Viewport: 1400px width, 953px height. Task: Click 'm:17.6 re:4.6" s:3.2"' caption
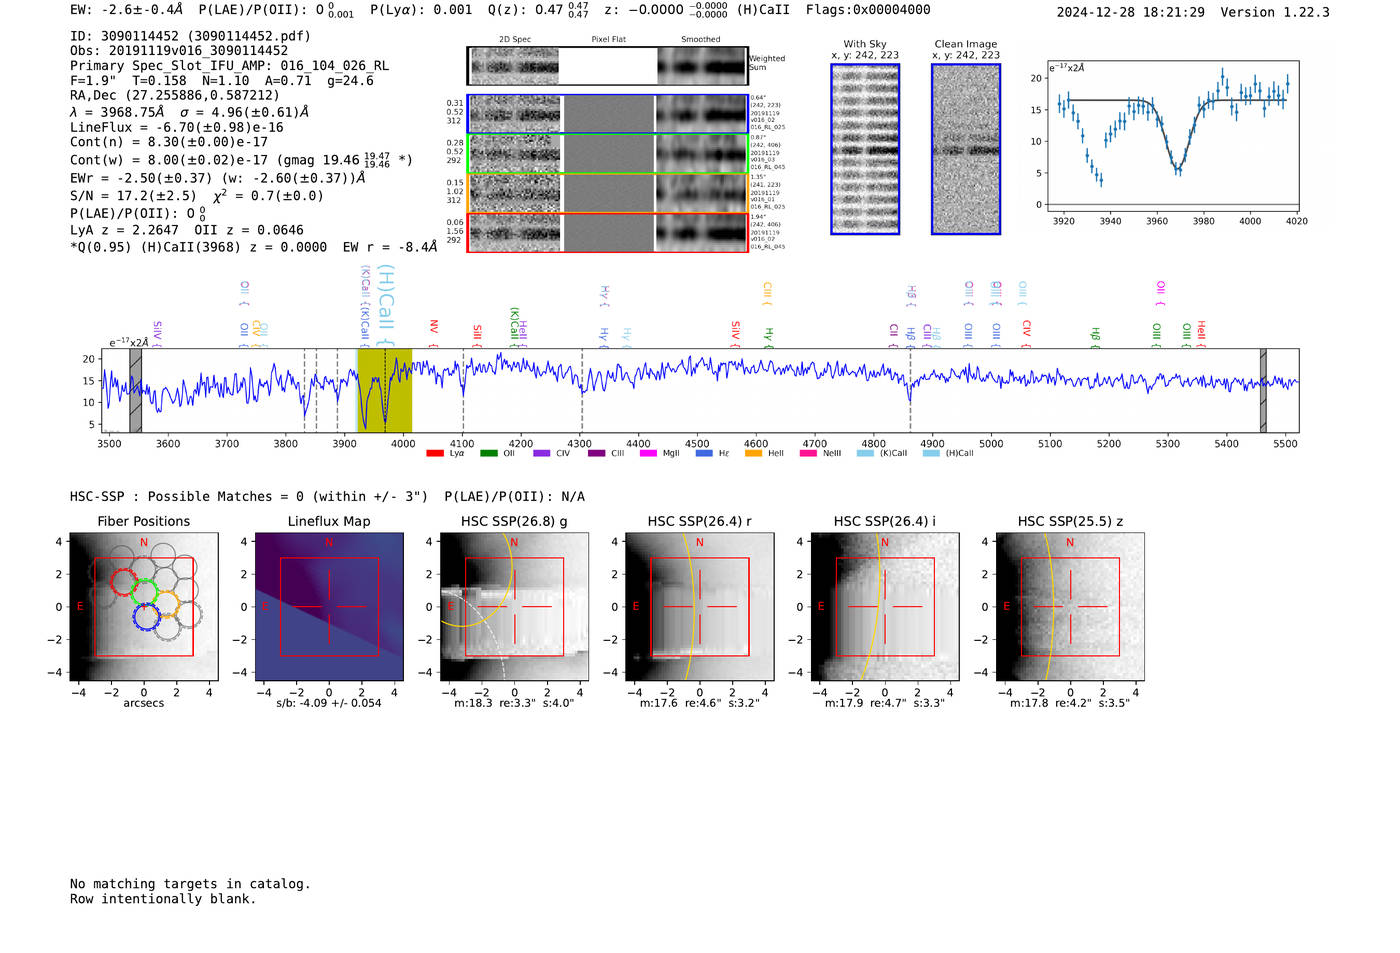pos(699,703)
